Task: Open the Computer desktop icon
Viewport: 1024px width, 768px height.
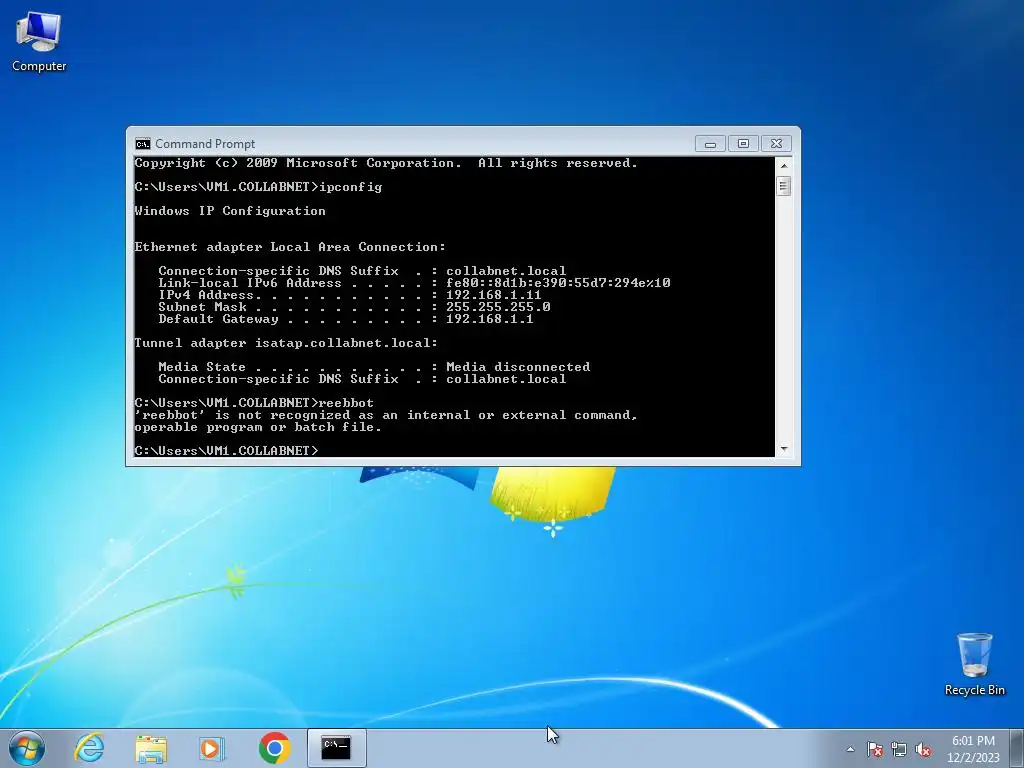Action: (39, 42)
